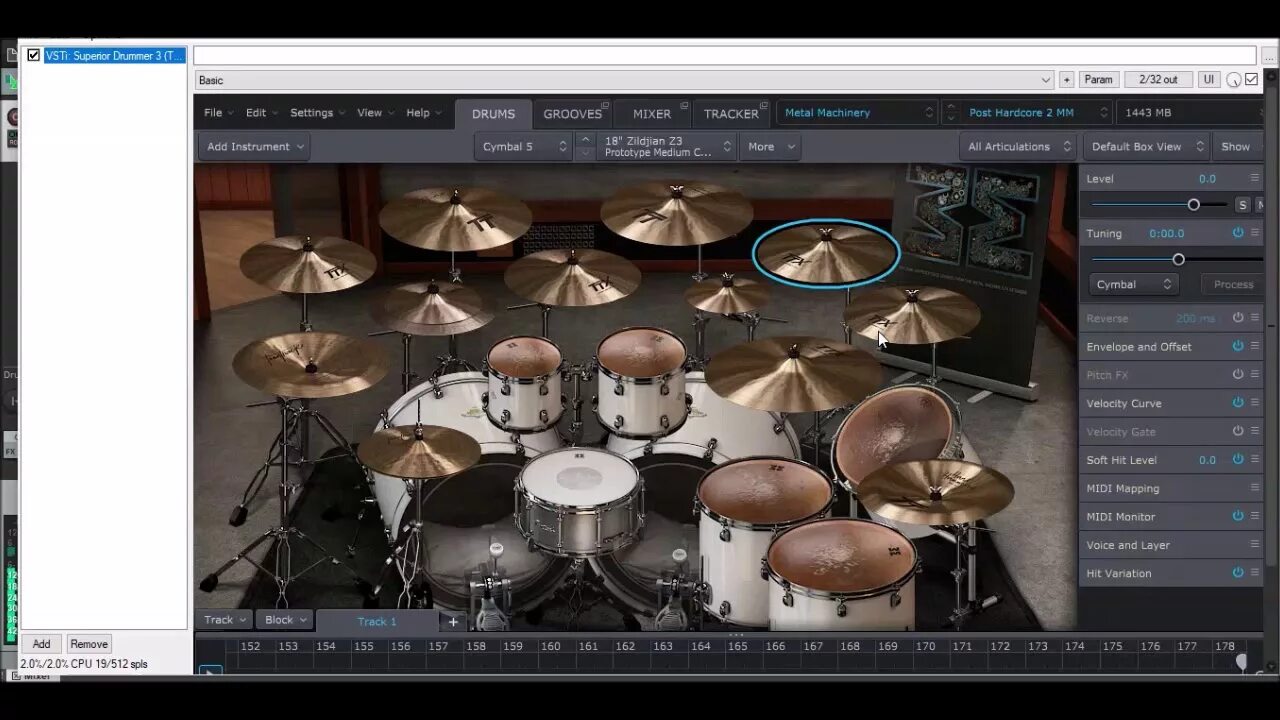
Task: Expand the More dropdown
Action: [770, 146]
